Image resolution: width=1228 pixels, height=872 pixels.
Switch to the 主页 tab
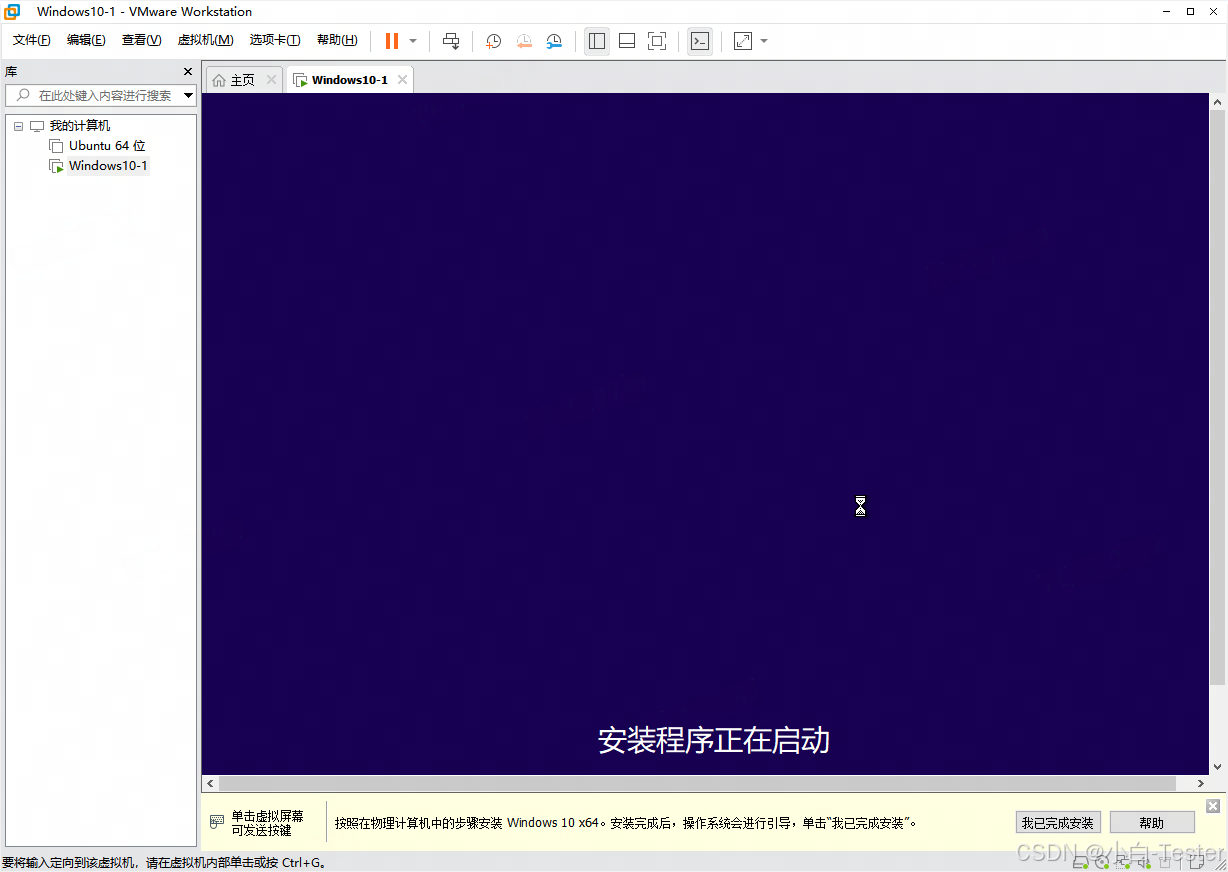tap(243, 80)
